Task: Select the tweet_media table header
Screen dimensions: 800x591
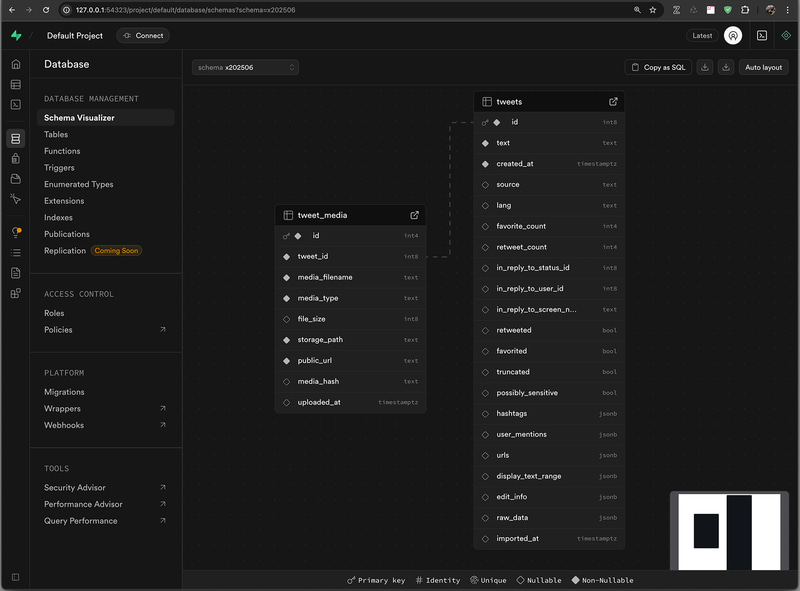Action: [x=351, y=215]
